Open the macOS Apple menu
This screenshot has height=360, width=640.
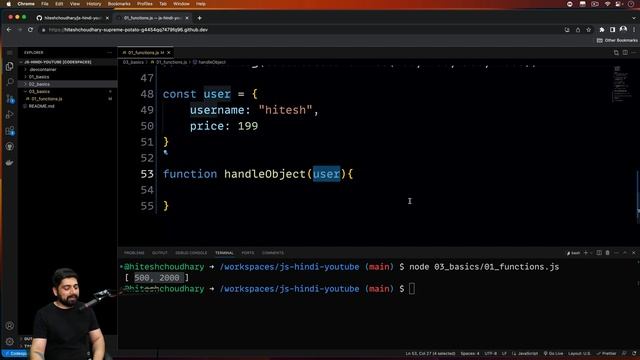[x=8, y=4]
